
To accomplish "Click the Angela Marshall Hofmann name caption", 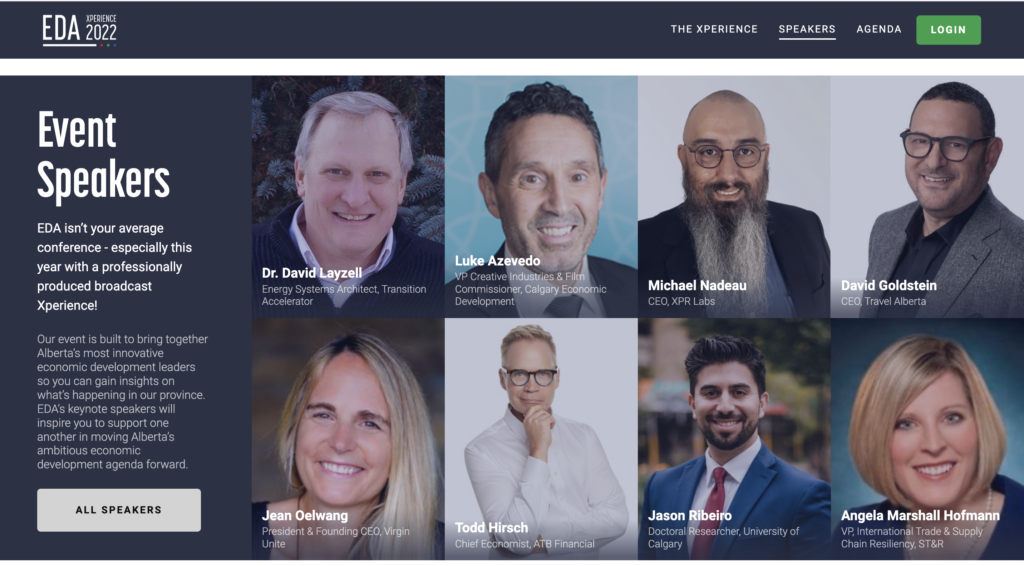I will click(x=920, y=516).
